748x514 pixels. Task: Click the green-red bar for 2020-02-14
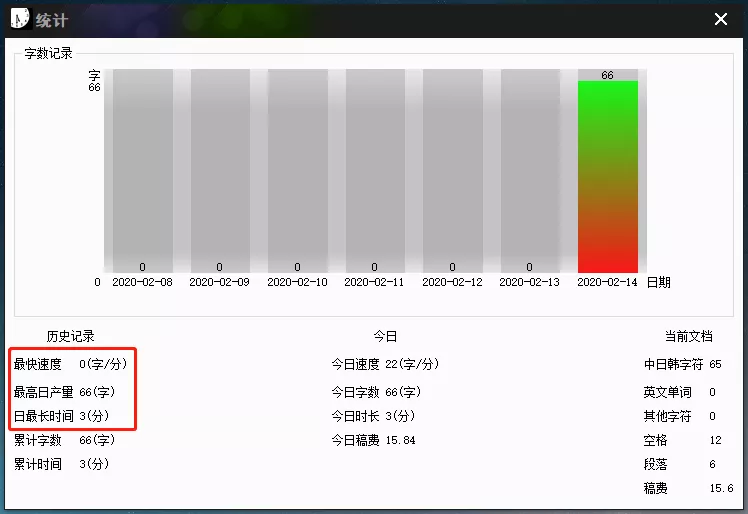click(x=607, y=177)
